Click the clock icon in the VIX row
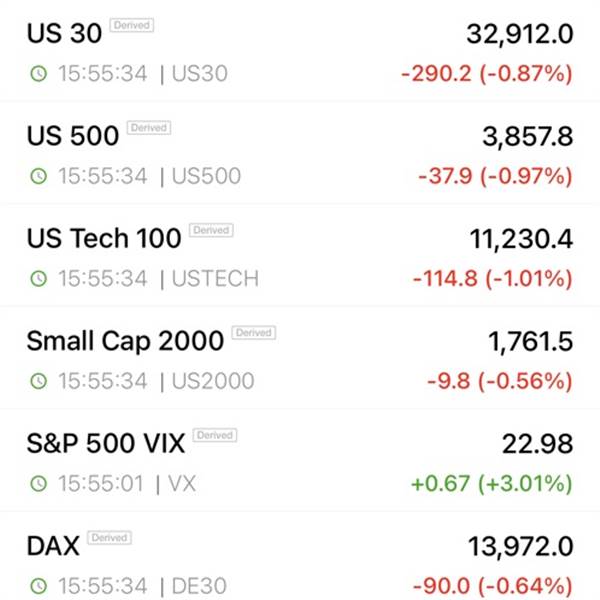This screenshot has height=600, width=600. point(38,483)
